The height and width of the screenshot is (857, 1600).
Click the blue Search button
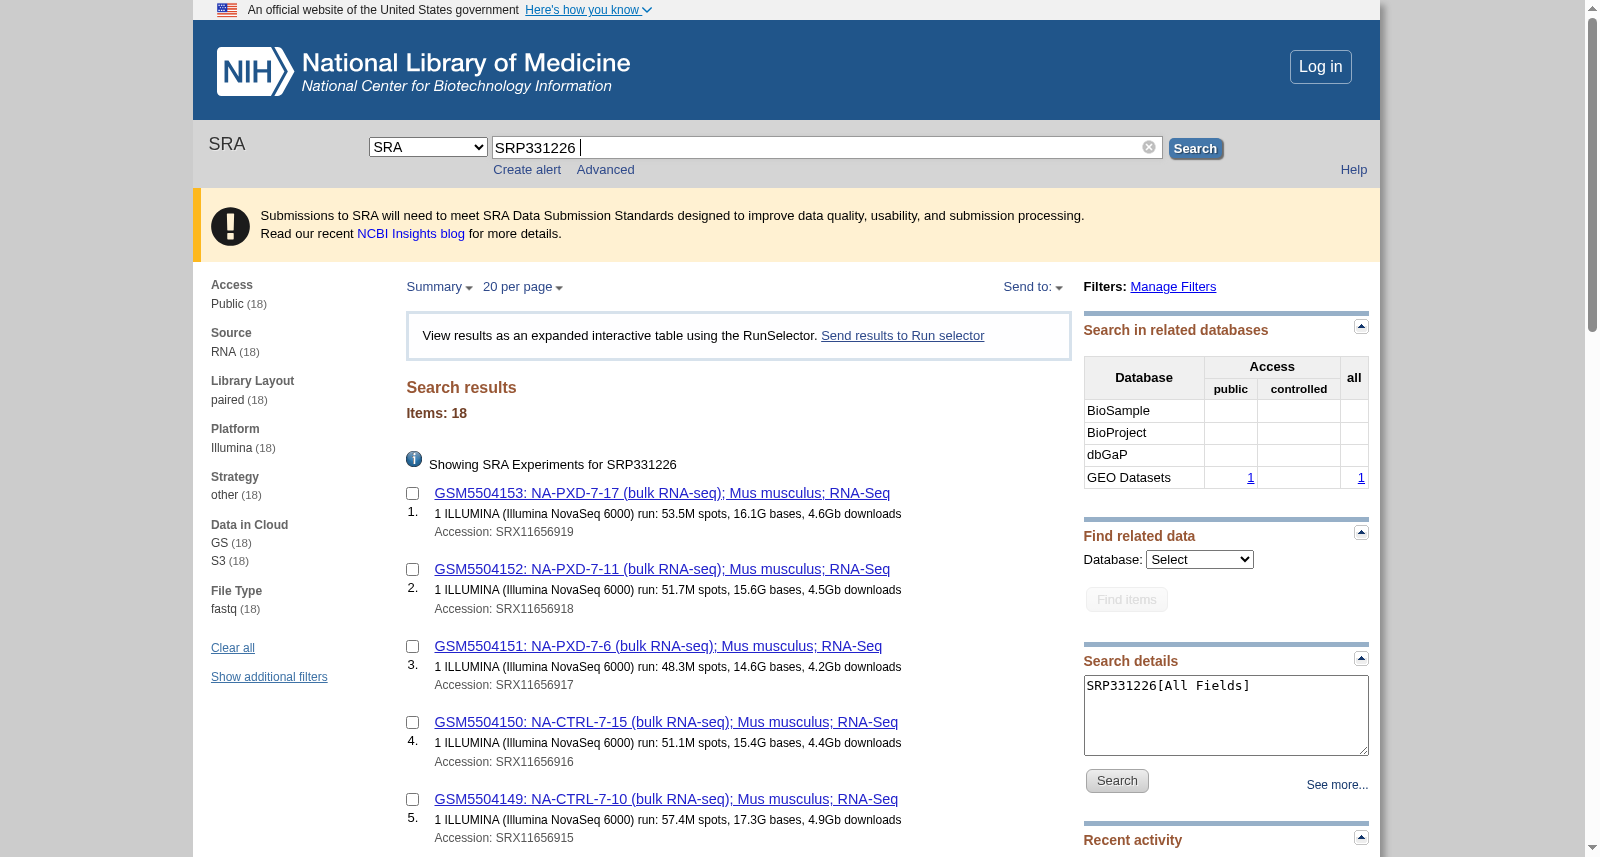[x=1196, y=149]
